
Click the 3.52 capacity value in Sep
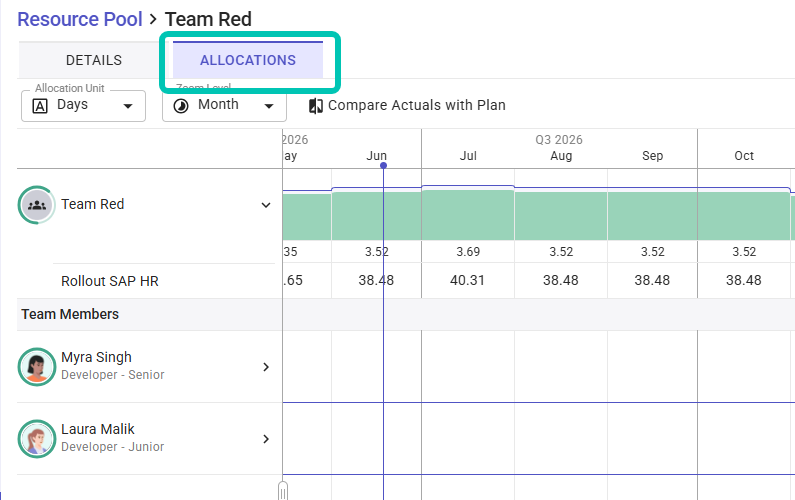(x=653, y=252)
